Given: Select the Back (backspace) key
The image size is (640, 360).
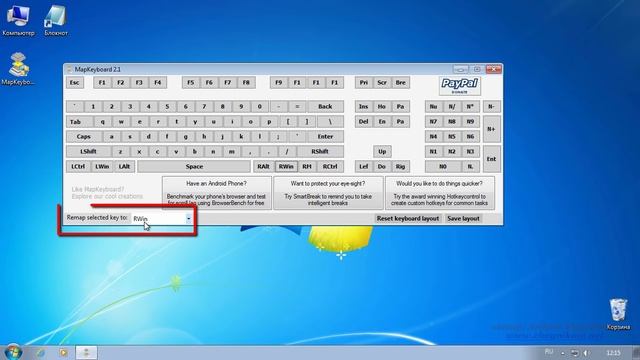Looking at the screenshot, I should click(x=325, y=107).
